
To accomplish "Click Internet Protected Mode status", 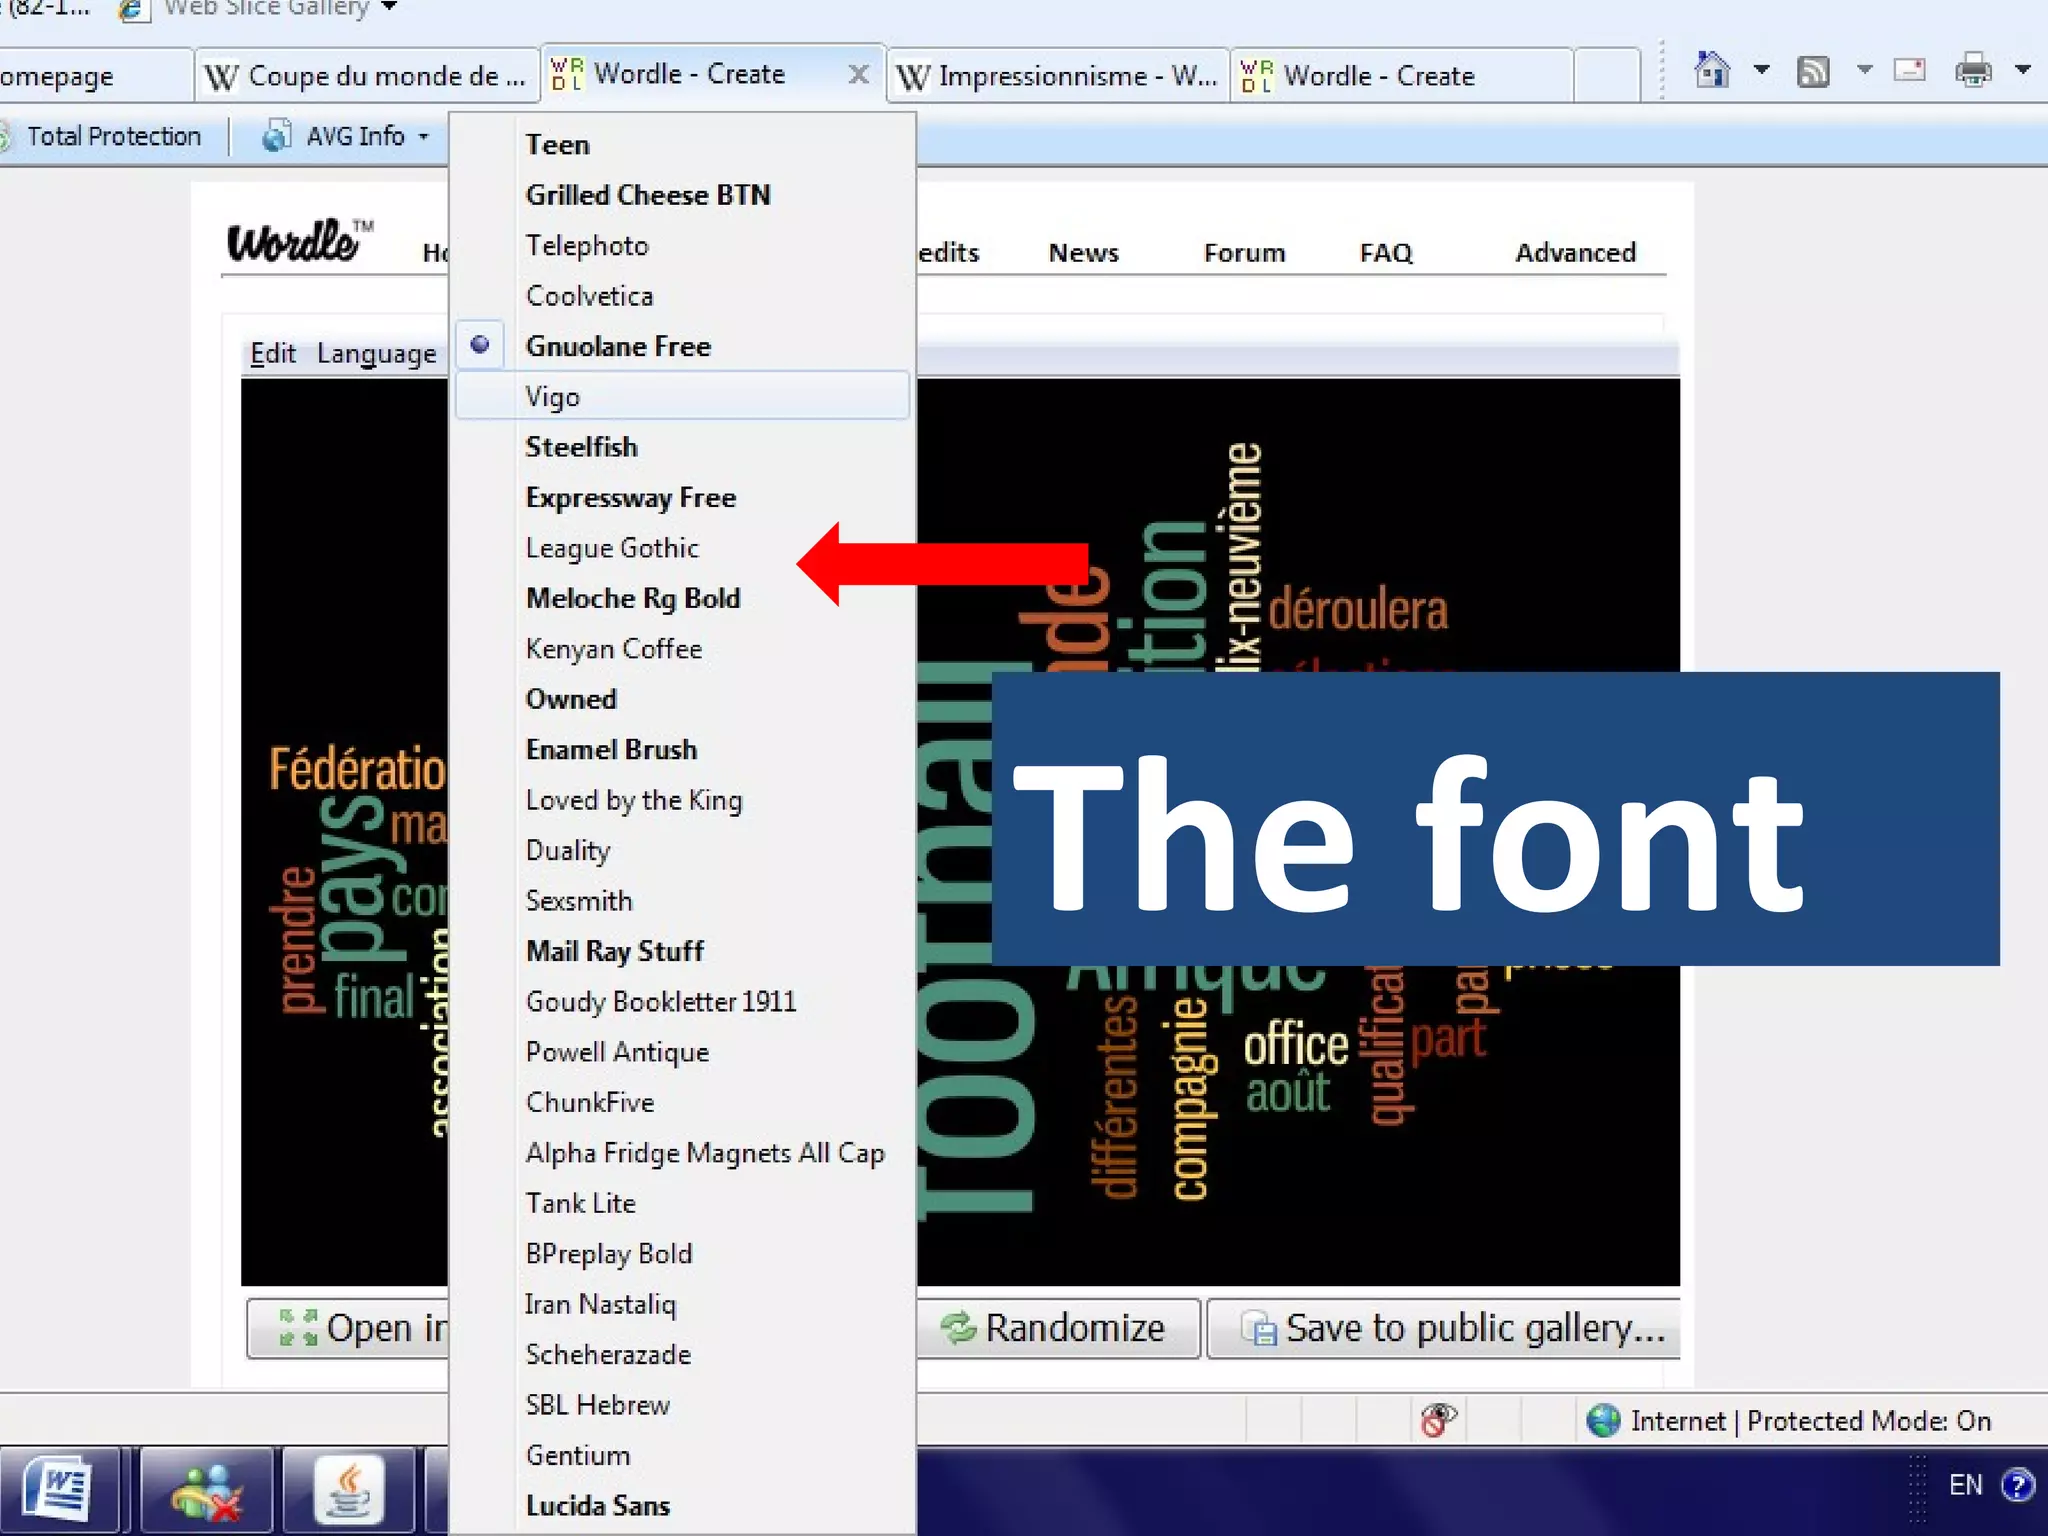I will click(x=1790, y=1421).
